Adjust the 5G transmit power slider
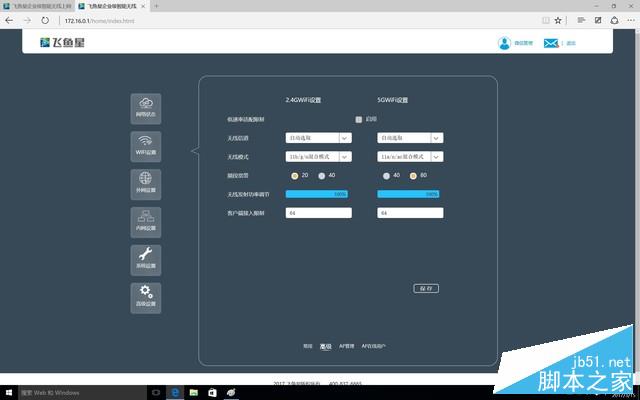 tap(408, 194)
